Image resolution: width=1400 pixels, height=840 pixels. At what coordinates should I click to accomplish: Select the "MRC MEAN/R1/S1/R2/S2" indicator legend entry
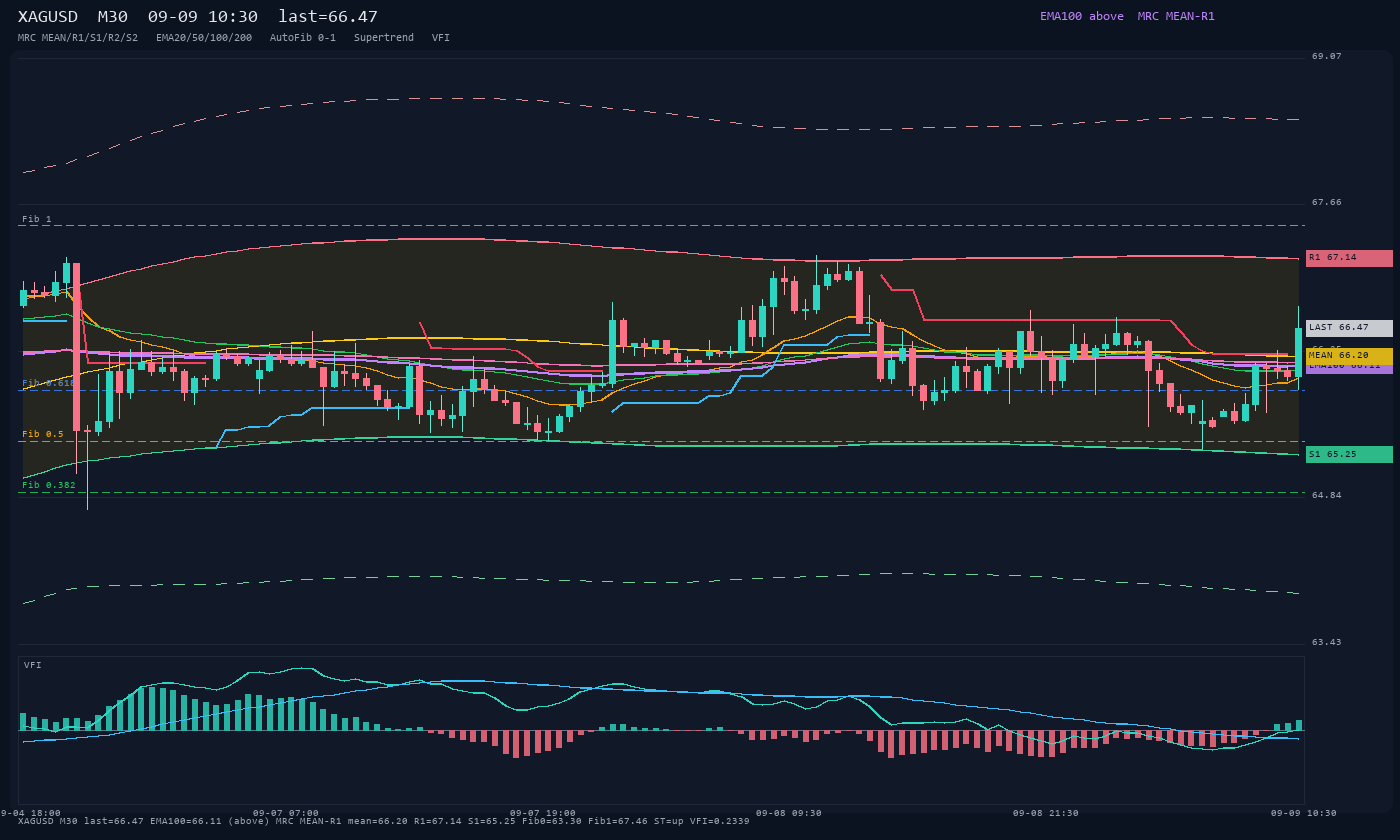tap(78, 38)
